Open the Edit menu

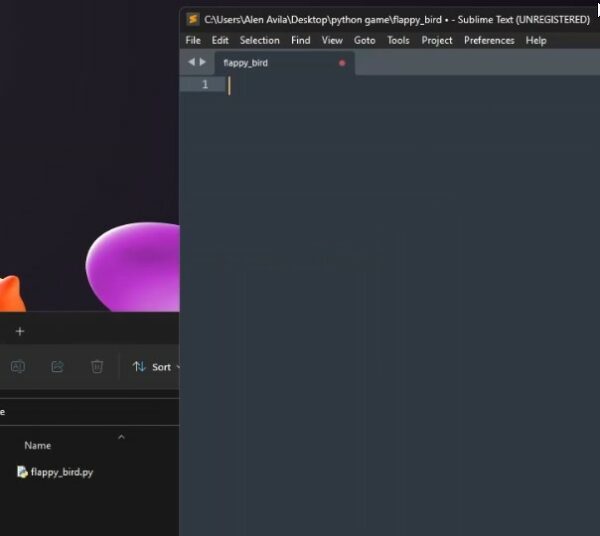tap(220, 40)
